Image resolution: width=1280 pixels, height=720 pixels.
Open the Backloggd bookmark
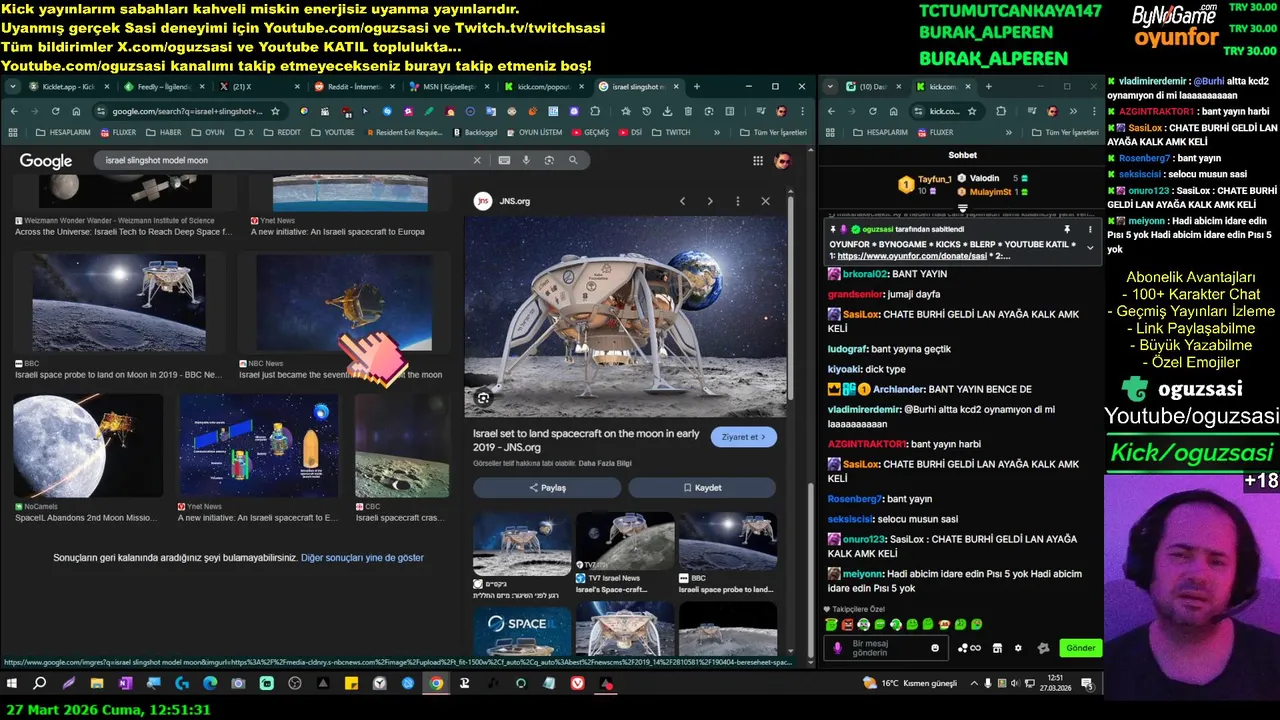tap(475, 132)
